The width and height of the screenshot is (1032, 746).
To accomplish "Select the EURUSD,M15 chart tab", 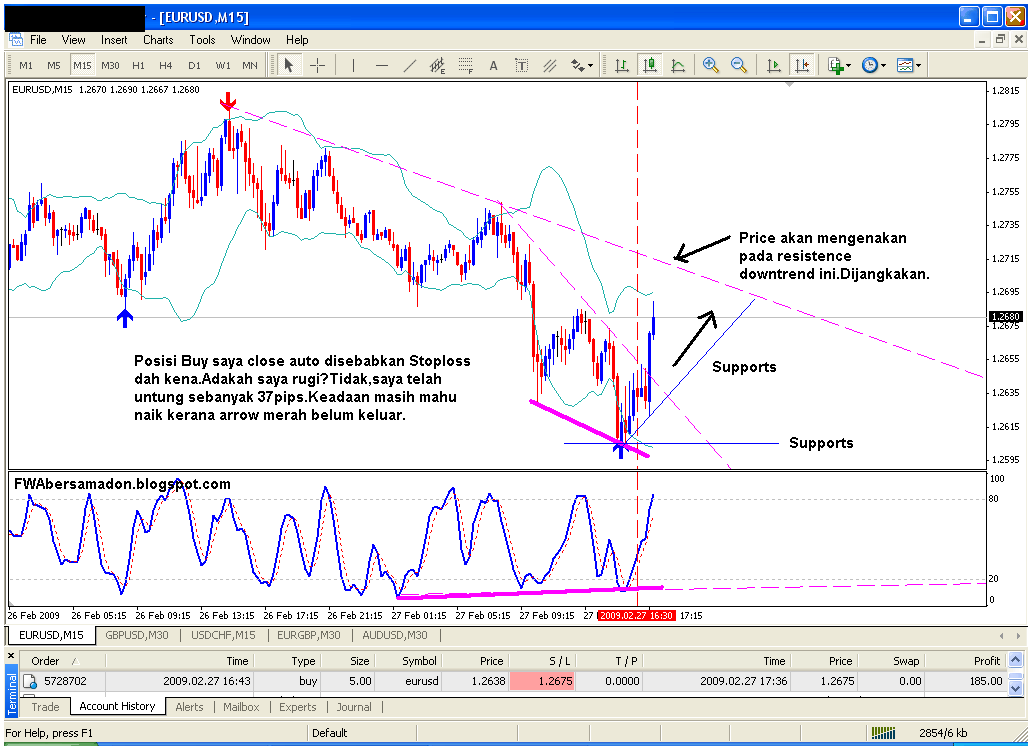I will pyautogui.click(x=51, y=635).
